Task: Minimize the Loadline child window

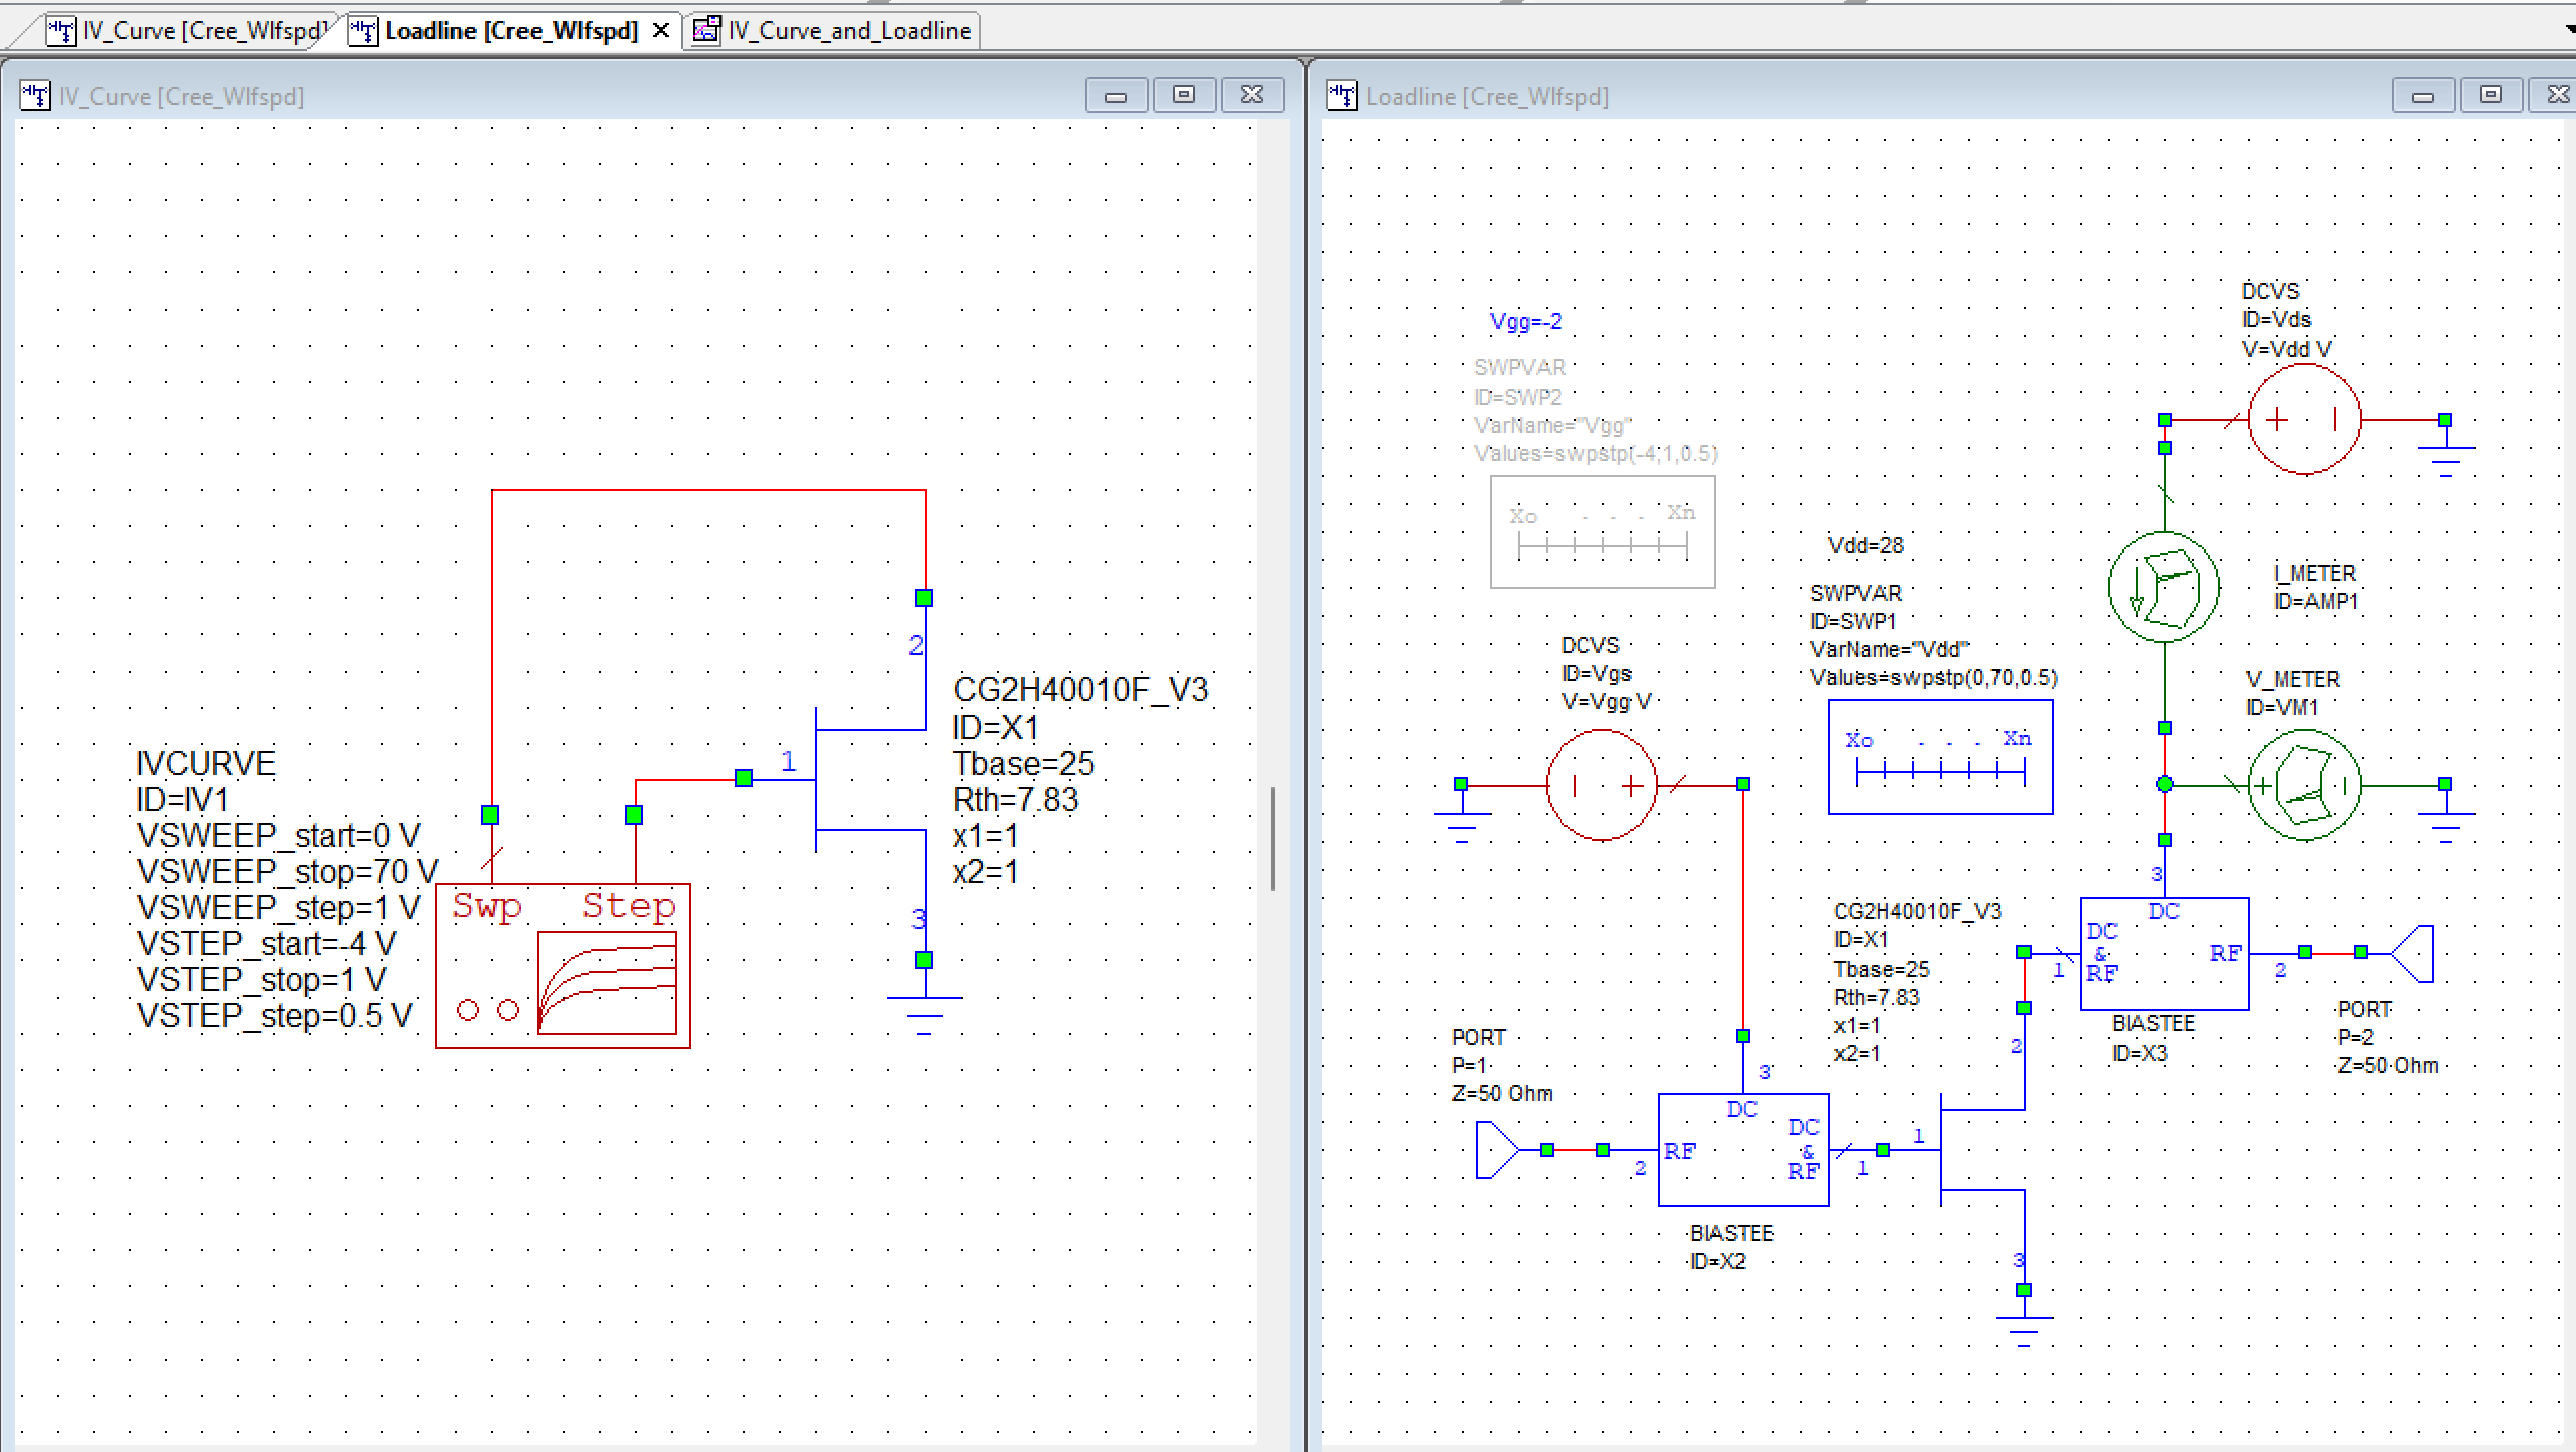Action: tap(2423, 95)
